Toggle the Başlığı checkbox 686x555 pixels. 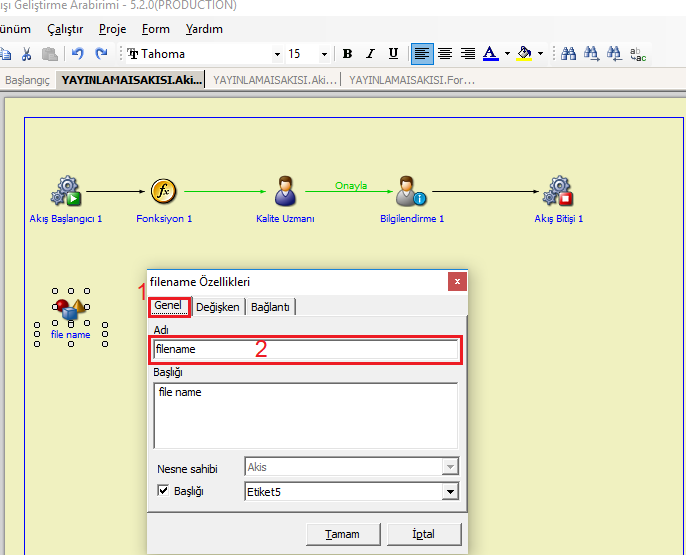(x=164, y=492)
